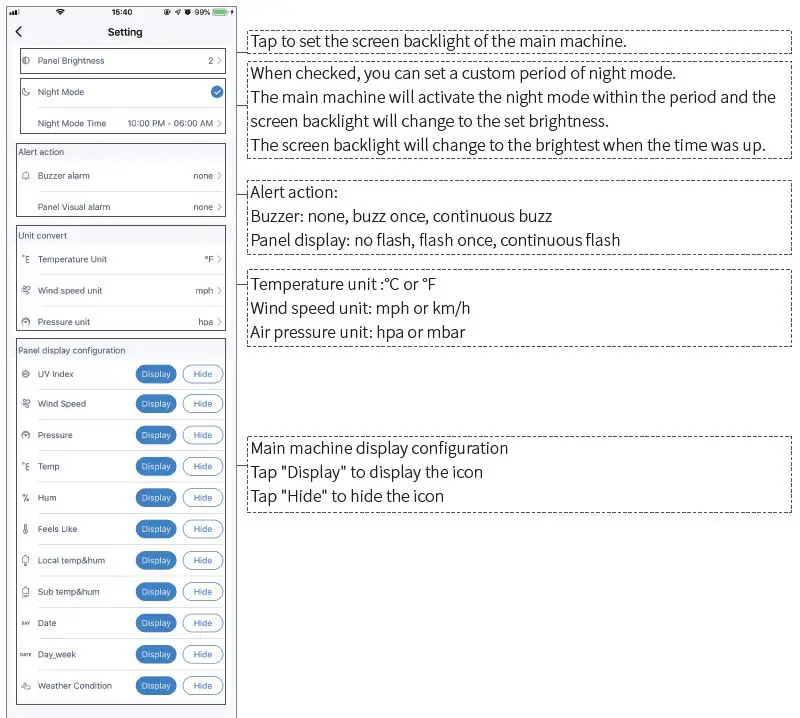Select Display for Local temp&hum
This screenshot has height=718, width=800.
156,560
